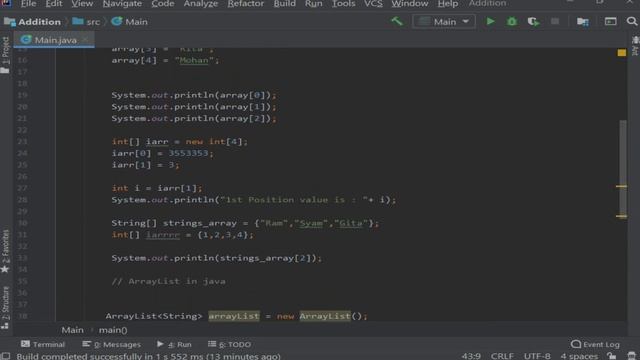Image resolution: width=640 pixels, height=360 pixels.
Task: Select src folder in breadcrumb
Action: (86, 22)
